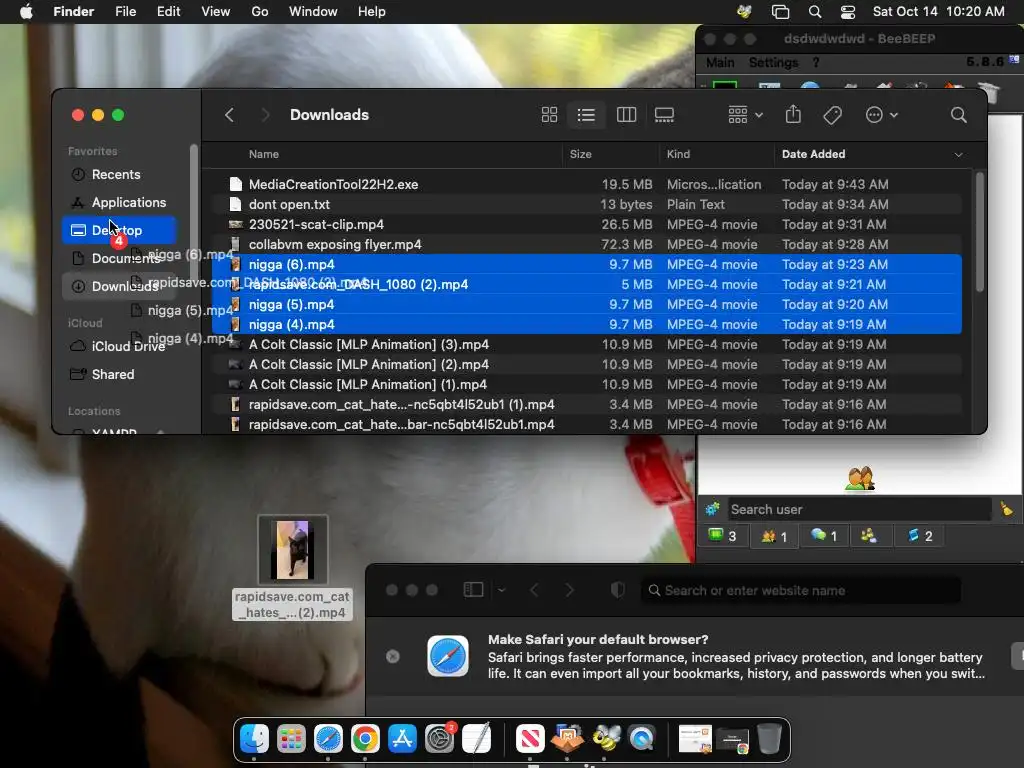Screen dimensions: 1024x768
Task: Click the 72.3 MB size cell
Action: 626,244
